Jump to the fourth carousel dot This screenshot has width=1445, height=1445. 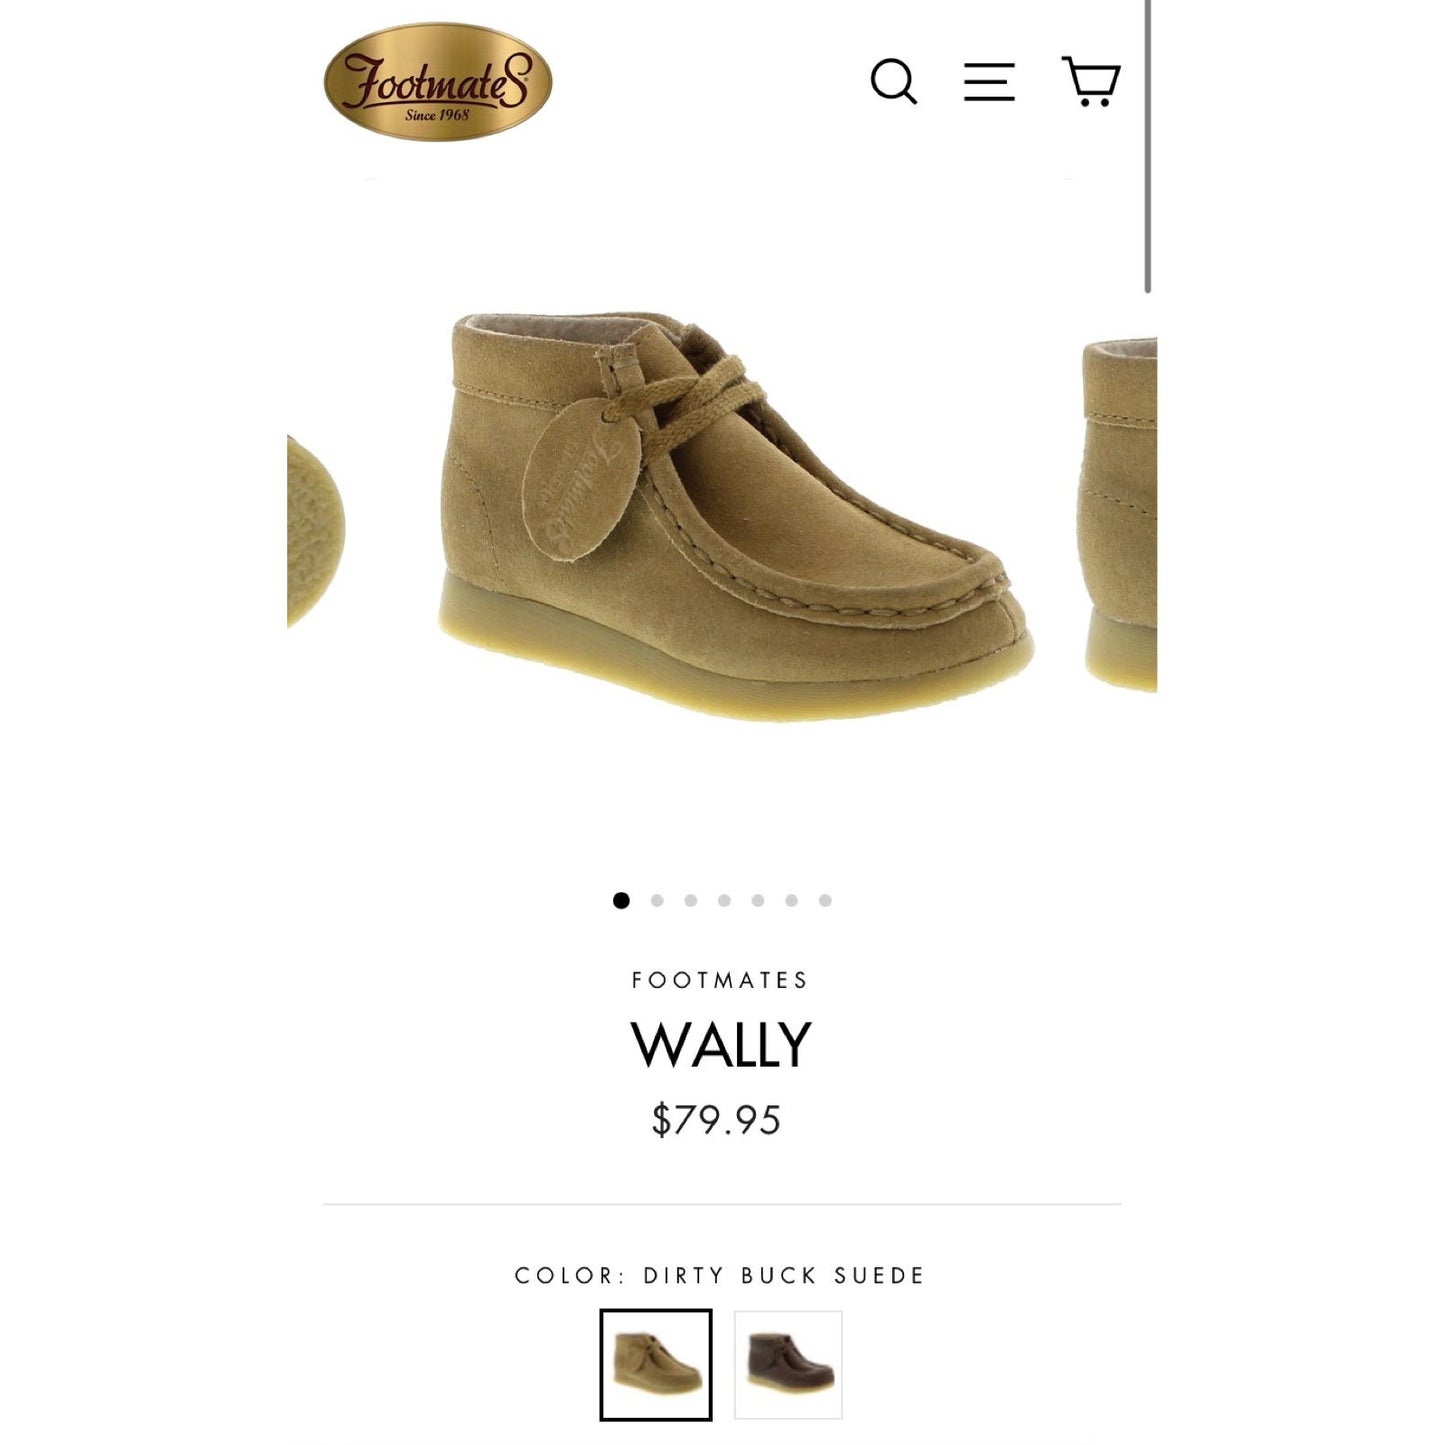pos(724,900)
